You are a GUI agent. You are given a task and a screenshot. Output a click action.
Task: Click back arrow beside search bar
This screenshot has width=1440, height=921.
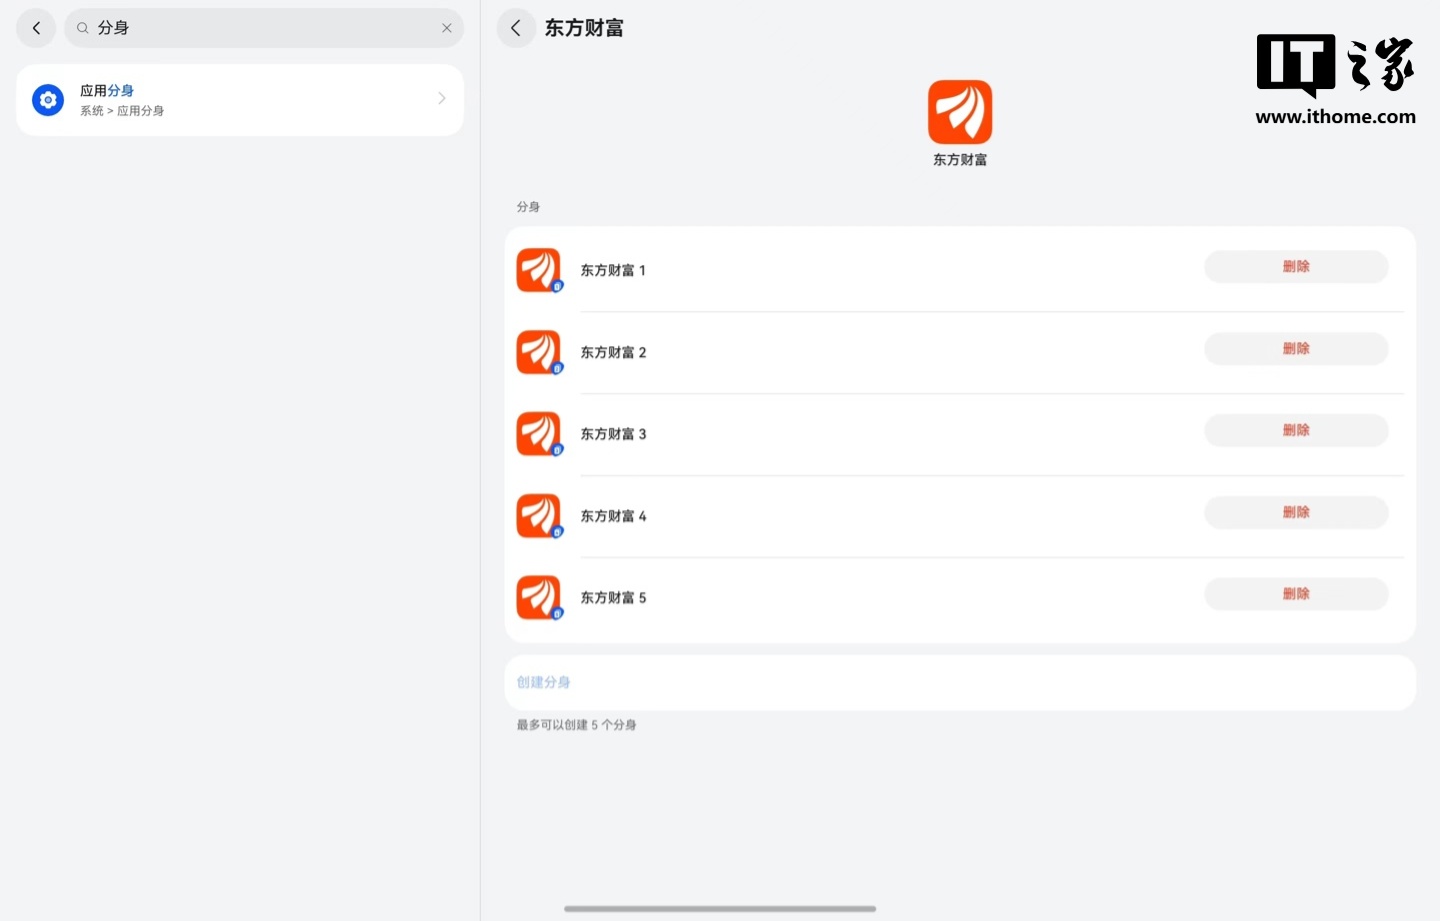point(36,28)
